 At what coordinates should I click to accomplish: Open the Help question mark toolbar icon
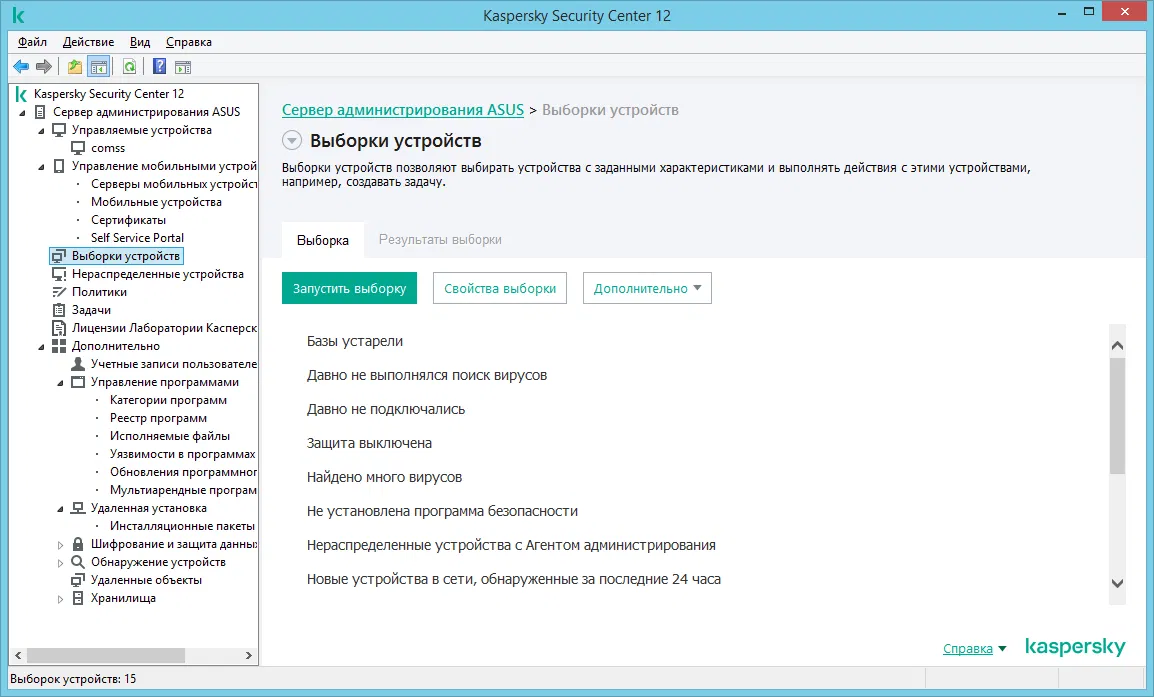tap(159, 66)
